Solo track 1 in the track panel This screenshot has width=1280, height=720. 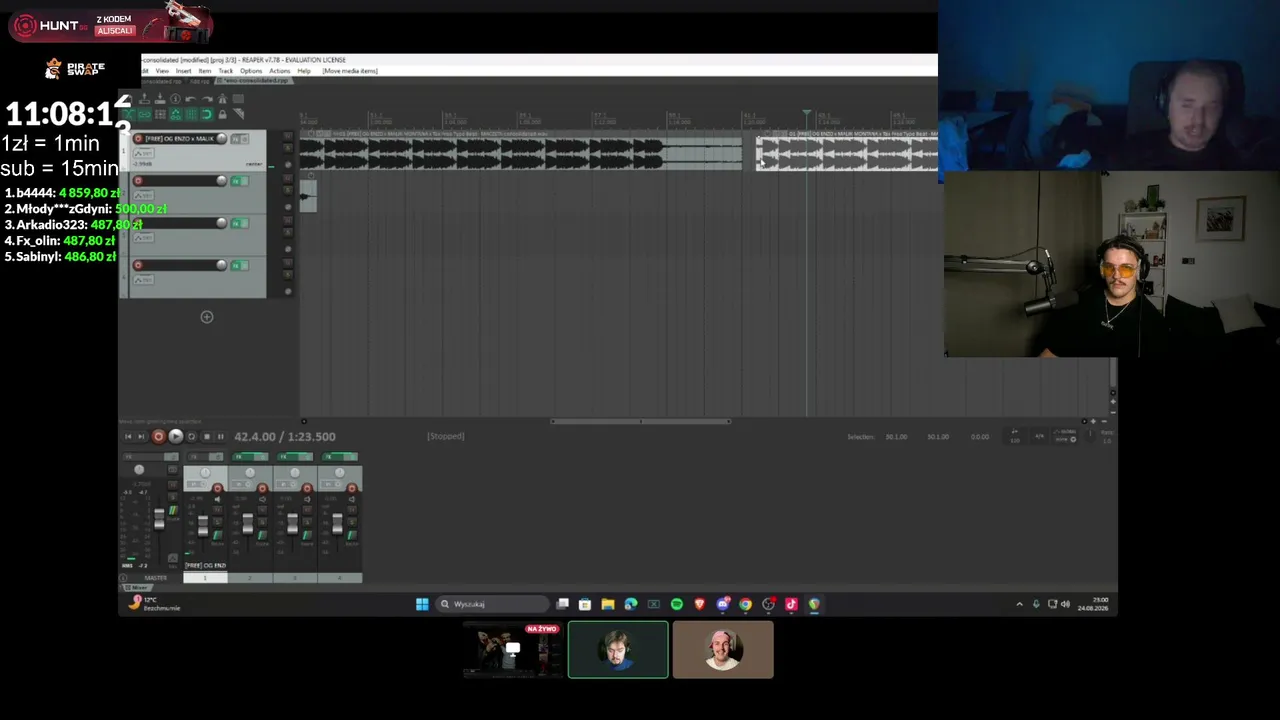288,148
